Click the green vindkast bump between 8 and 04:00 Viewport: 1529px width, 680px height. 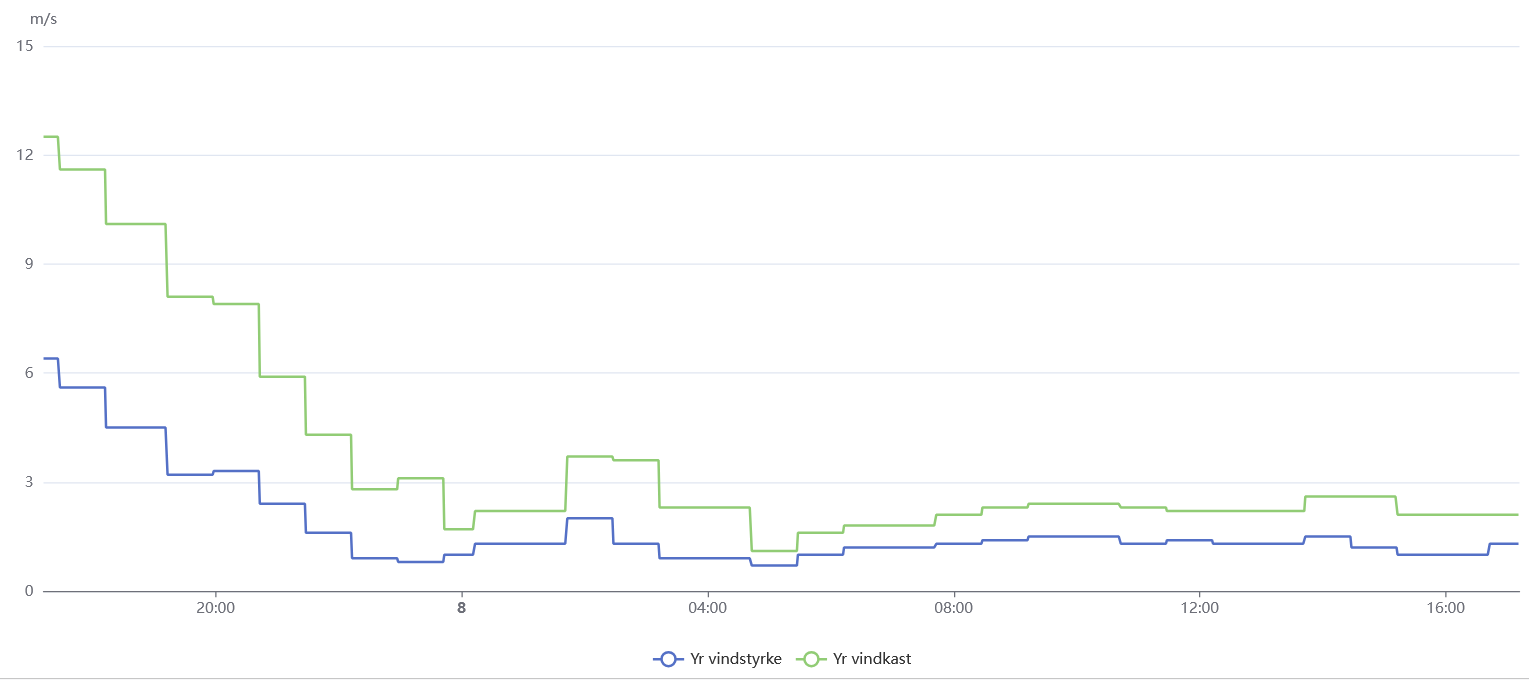(589, 456)
